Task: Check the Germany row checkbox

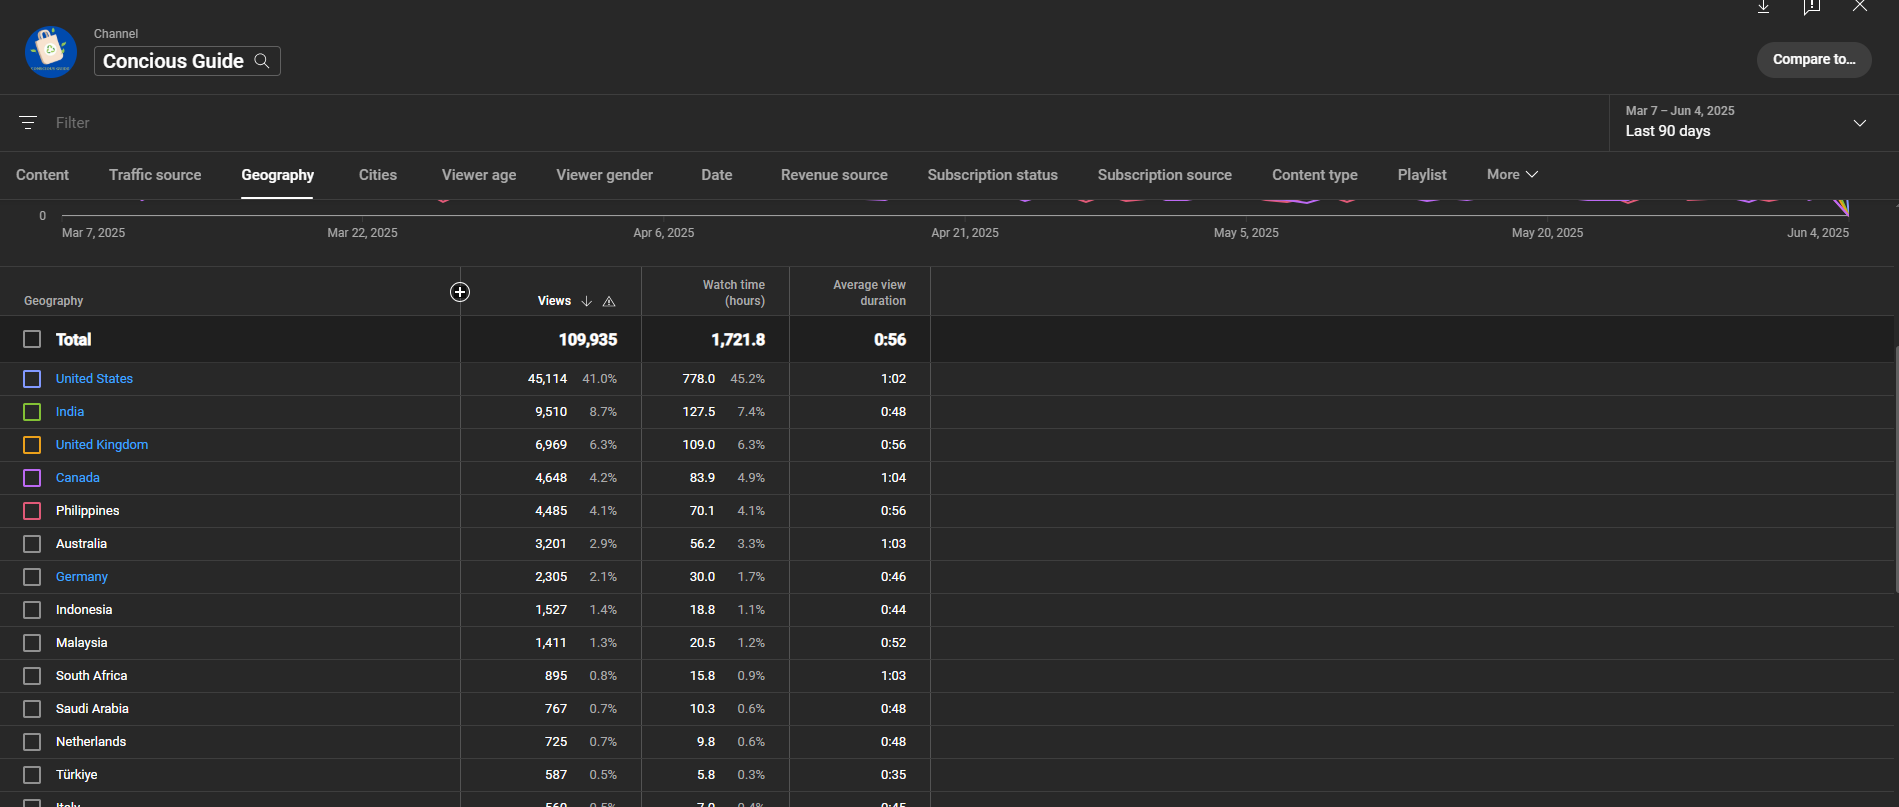Action: [32, 577]
